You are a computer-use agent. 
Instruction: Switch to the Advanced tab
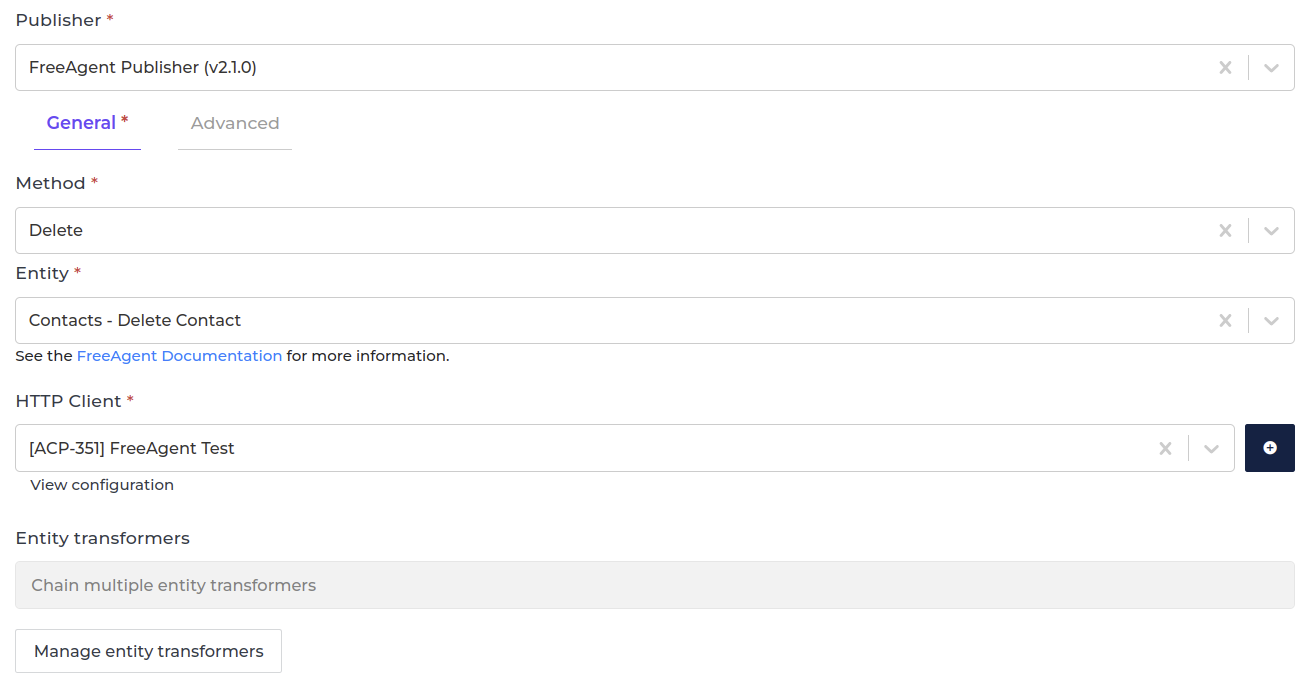[x=235, y=124]
